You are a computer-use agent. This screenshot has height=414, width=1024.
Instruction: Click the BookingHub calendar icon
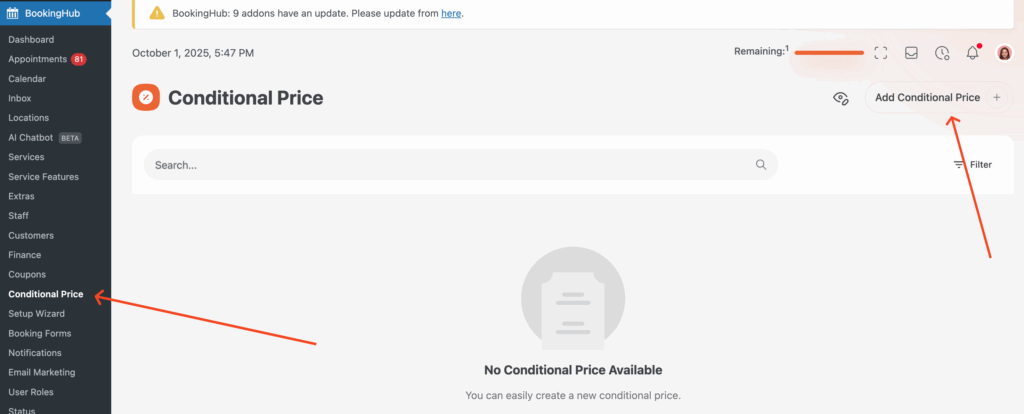(13, 13)
